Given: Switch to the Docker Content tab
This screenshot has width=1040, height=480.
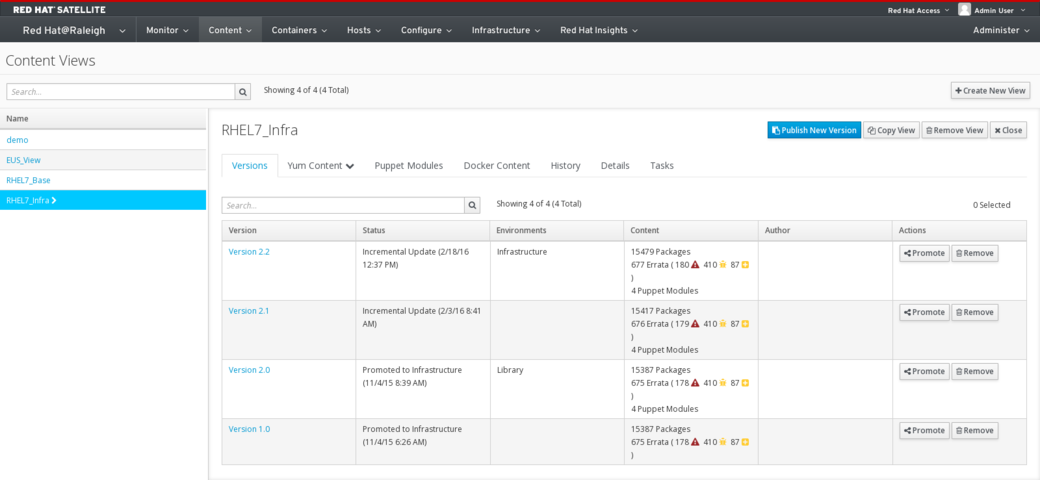Looking at the screenshot, I should [x=497, y=166].
